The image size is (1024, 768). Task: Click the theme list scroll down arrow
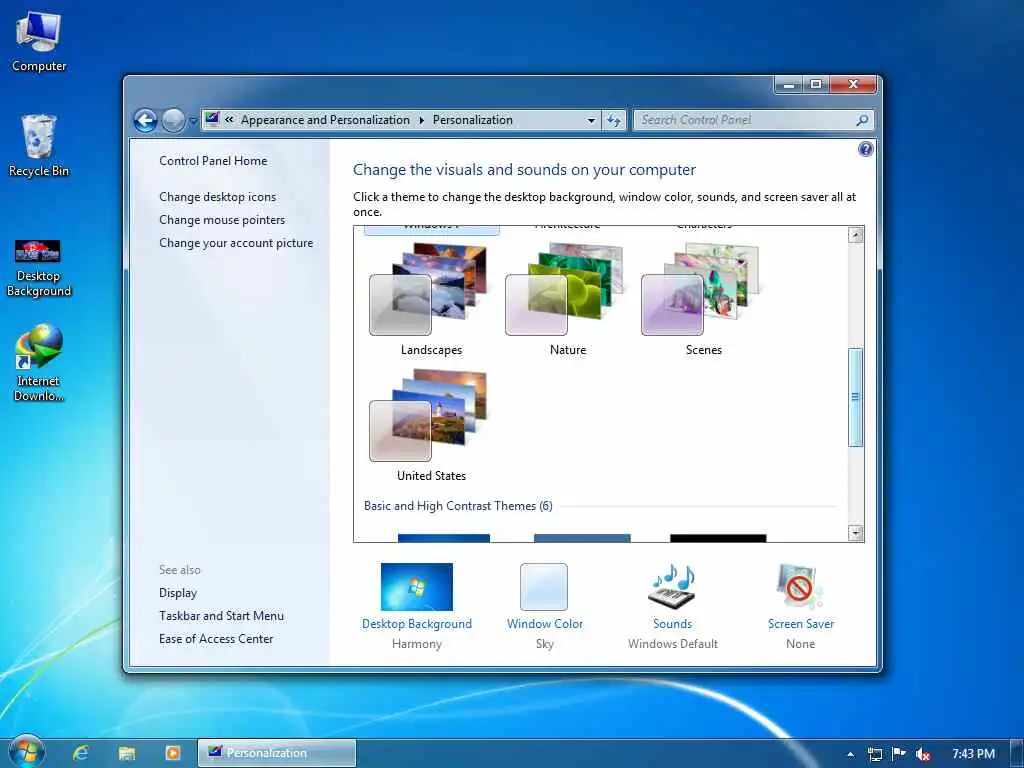click(856, 533)
